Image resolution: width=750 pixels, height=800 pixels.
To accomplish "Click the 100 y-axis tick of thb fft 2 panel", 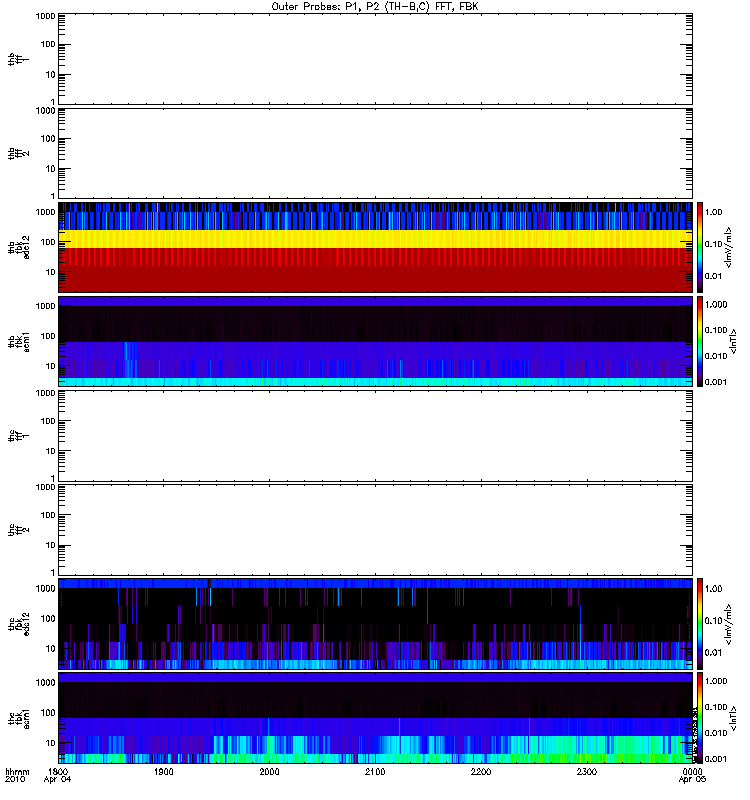I will 48,139.
